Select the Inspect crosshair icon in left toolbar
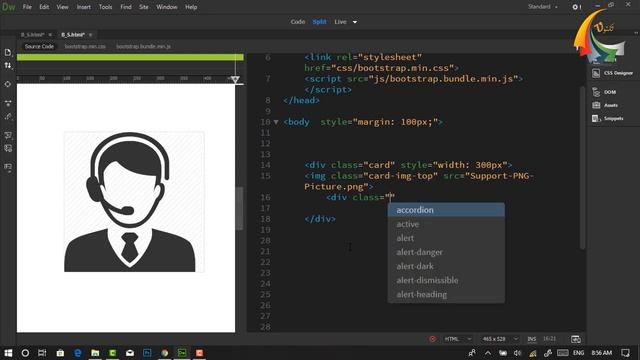Viewport: 640px width, 360px height. 8,84
